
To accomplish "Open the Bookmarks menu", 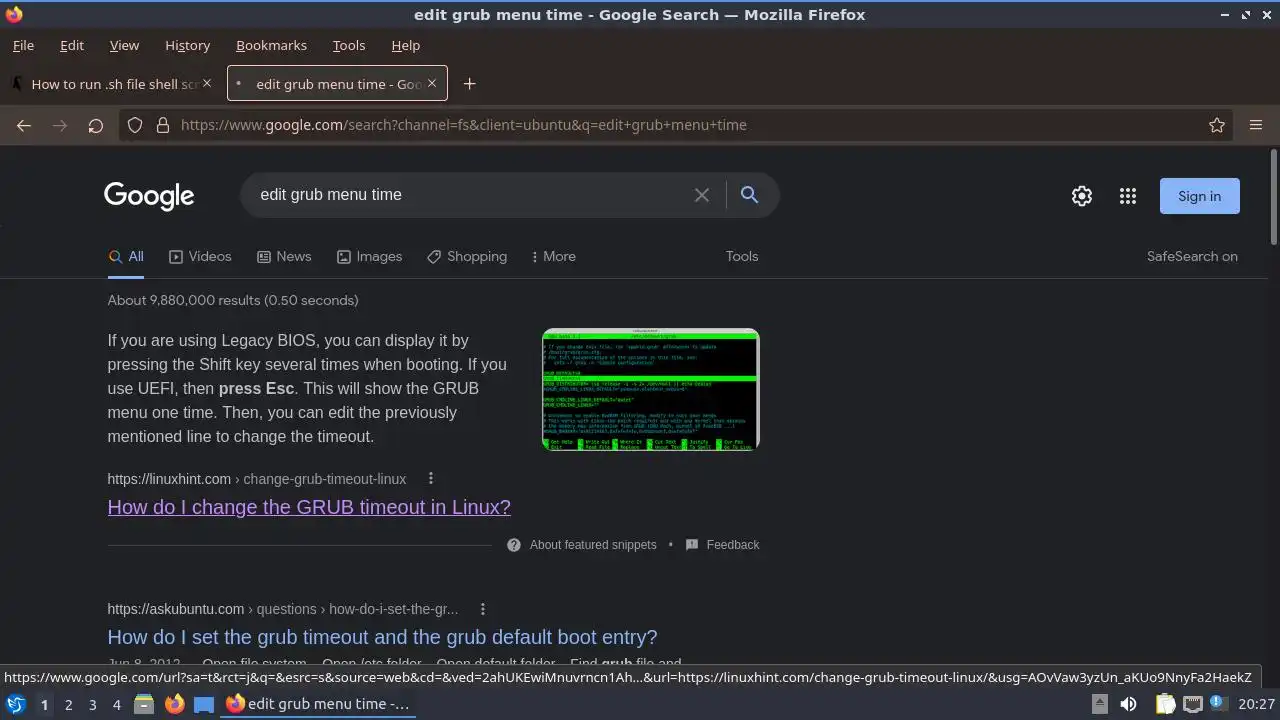I will point(271,45).
